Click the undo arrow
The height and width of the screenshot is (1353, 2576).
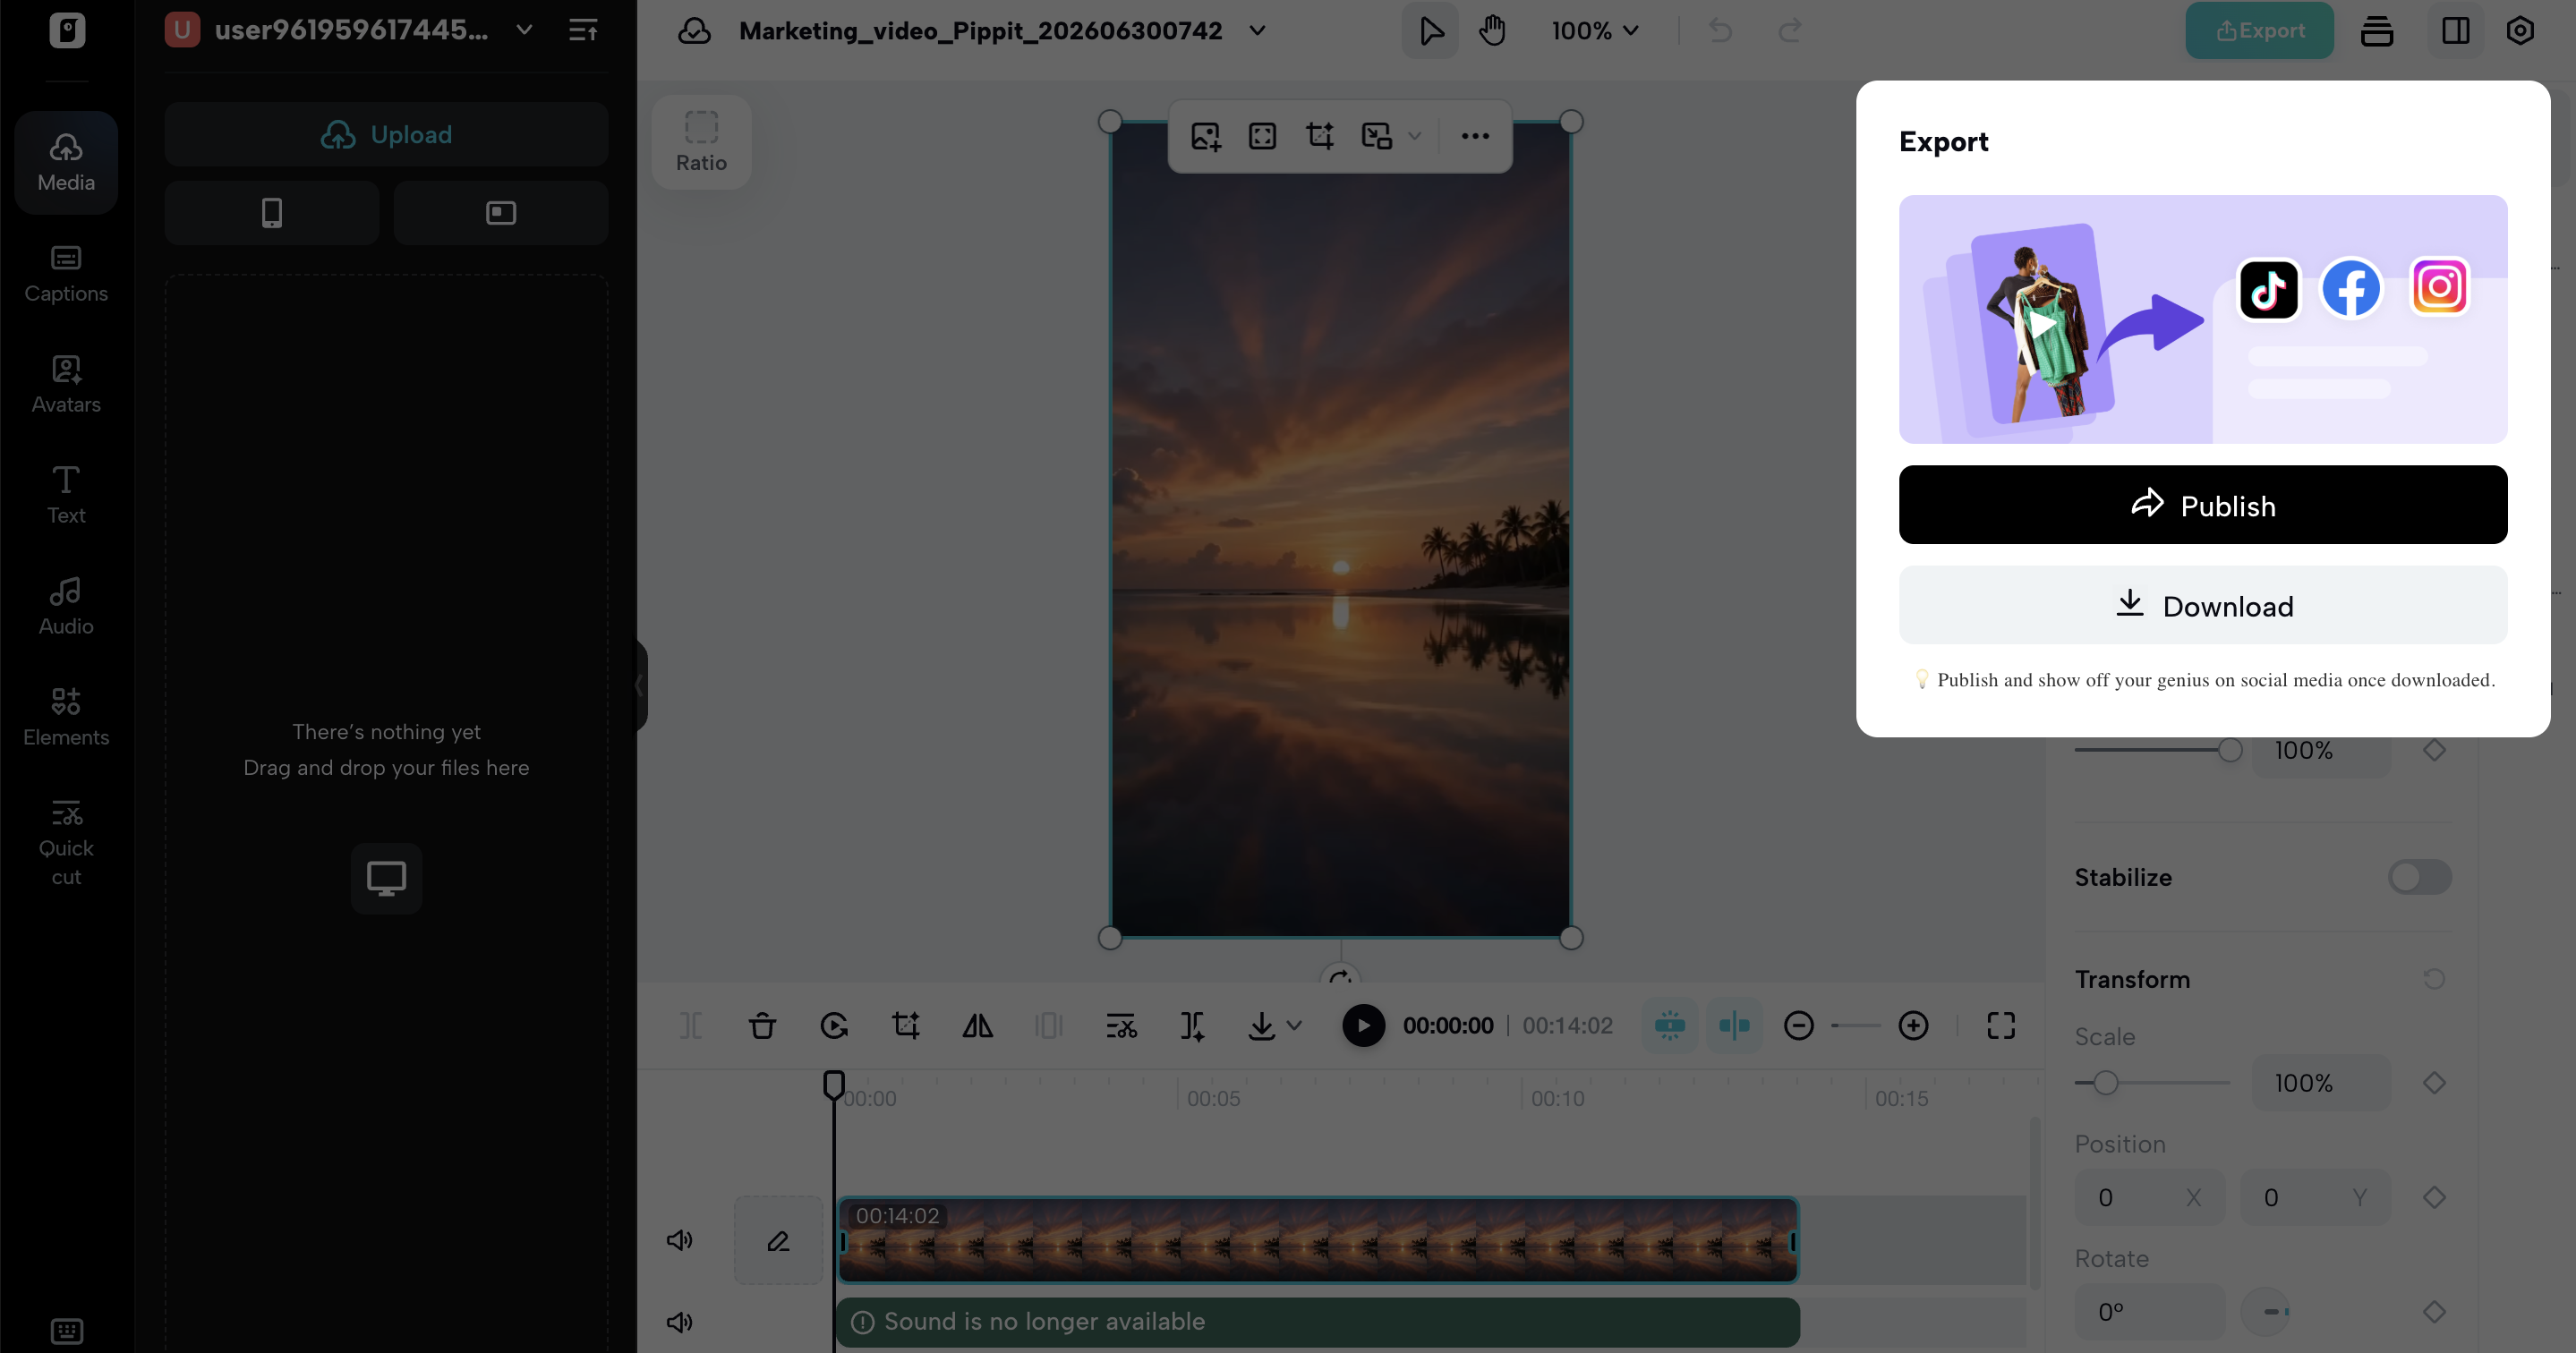click(x=1720, y=31)
